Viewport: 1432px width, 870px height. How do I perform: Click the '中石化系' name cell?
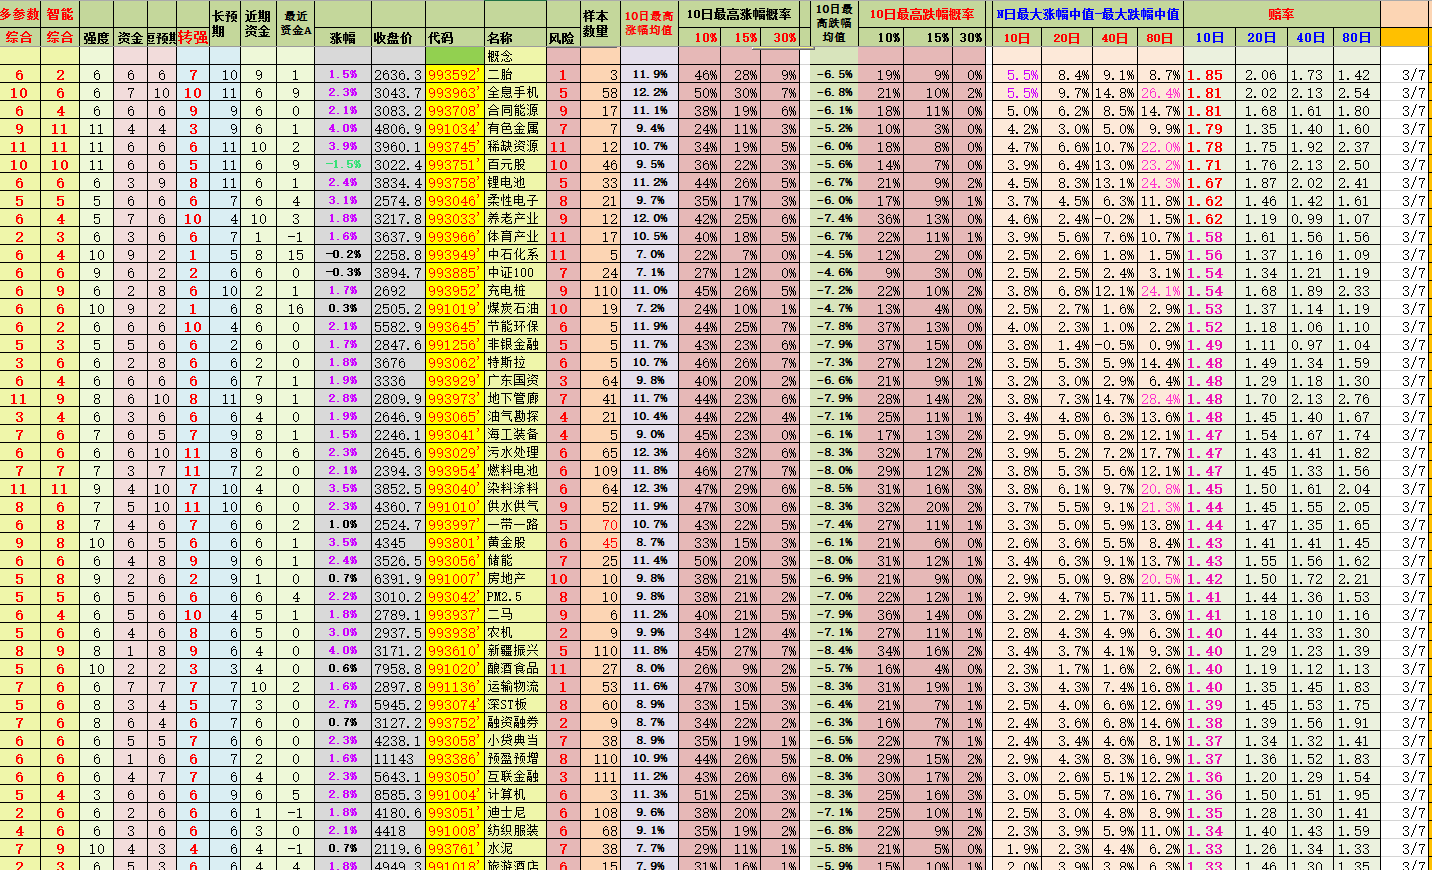[x=515, y=255]
